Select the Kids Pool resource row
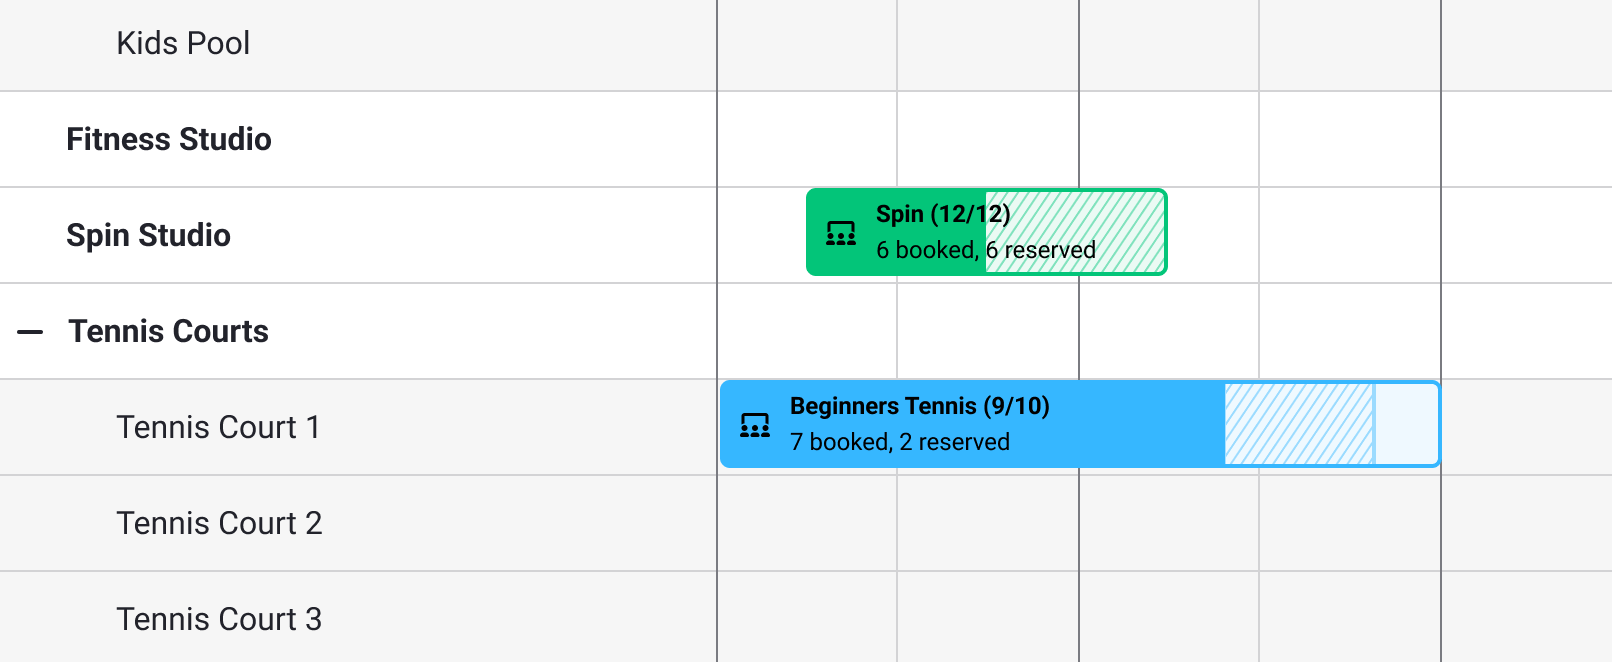1612x662 pixels. pos(183,44)
